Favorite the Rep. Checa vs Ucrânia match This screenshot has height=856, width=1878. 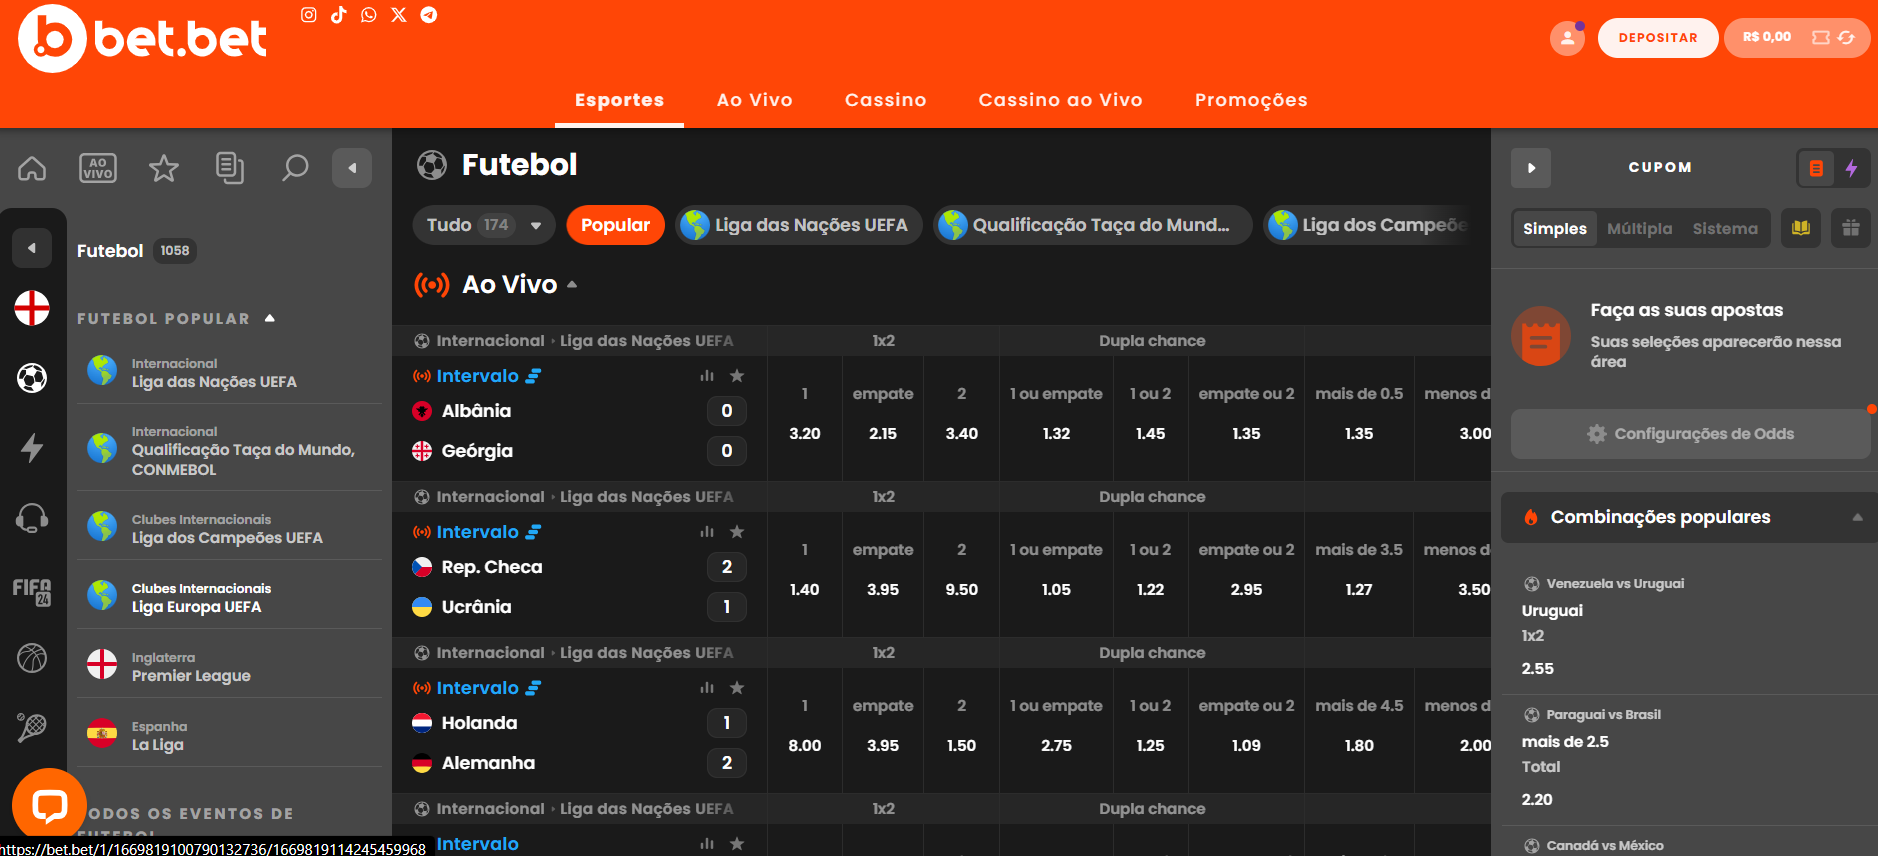click(737, 532)
